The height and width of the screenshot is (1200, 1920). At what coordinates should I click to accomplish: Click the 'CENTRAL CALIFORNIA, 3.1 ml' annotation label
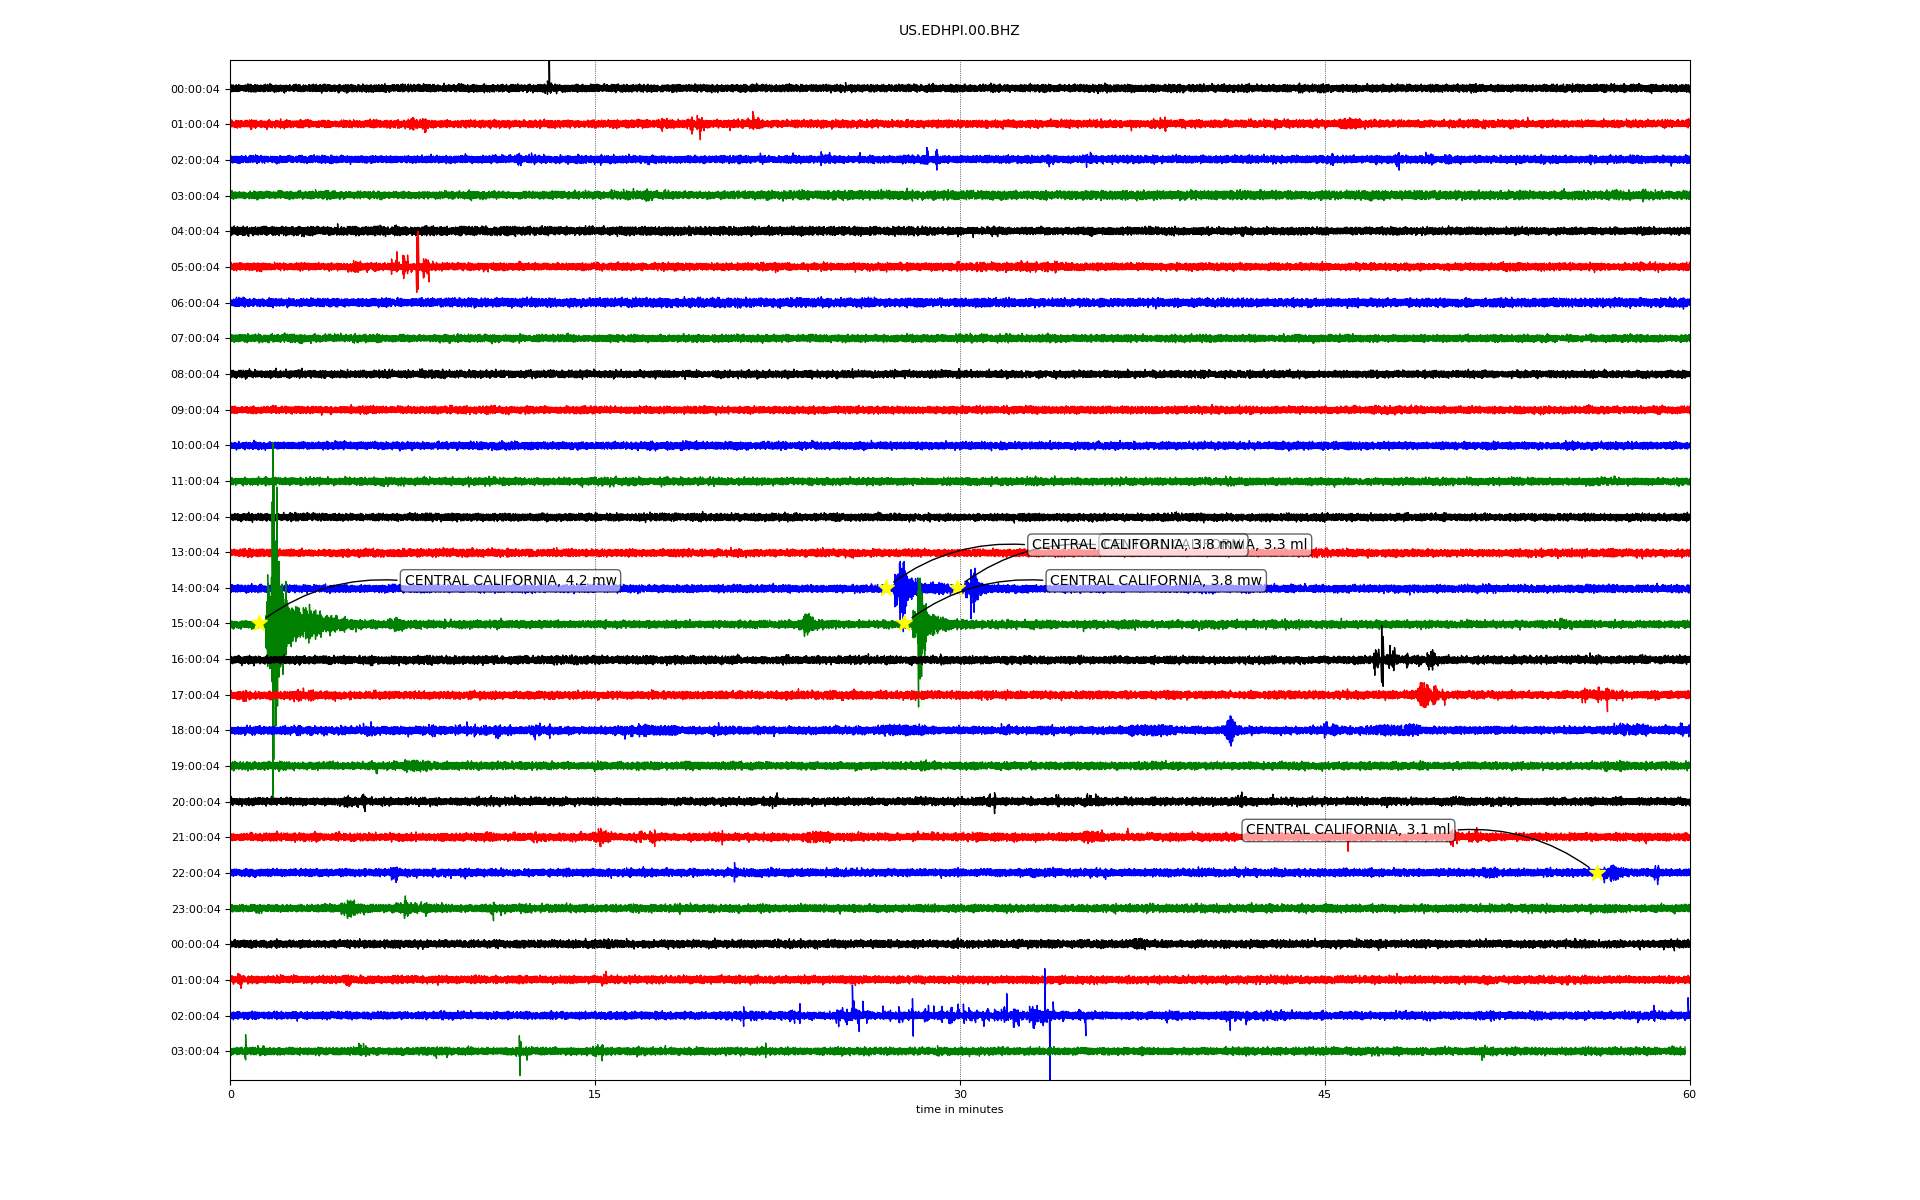pos(1347,830)
